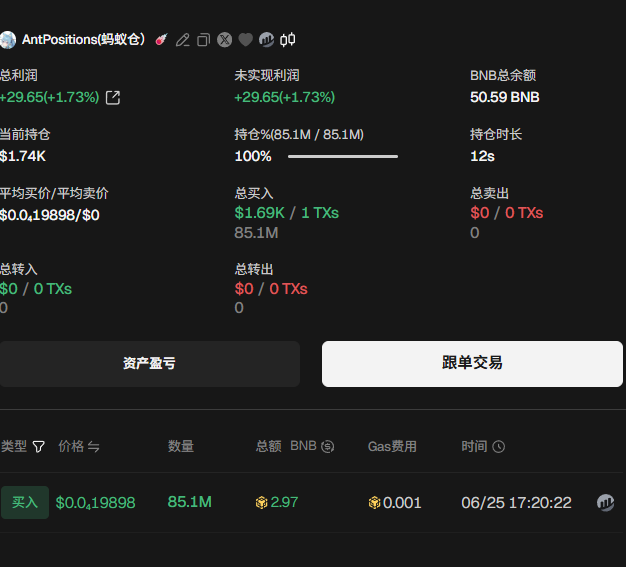Toggle time format clock icon
Viewport: 626px width, 567px height.
tap(499, 446)
